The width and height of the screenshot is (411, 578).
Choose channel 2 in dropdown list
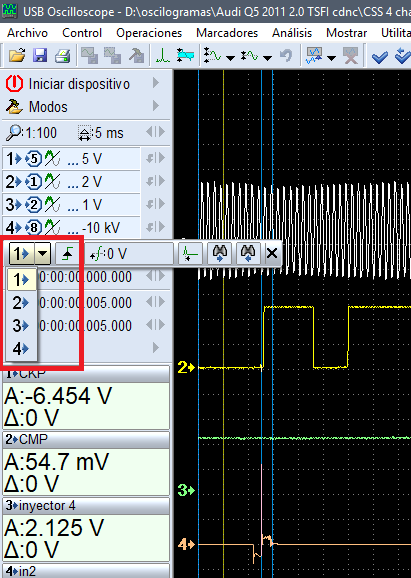22,303
